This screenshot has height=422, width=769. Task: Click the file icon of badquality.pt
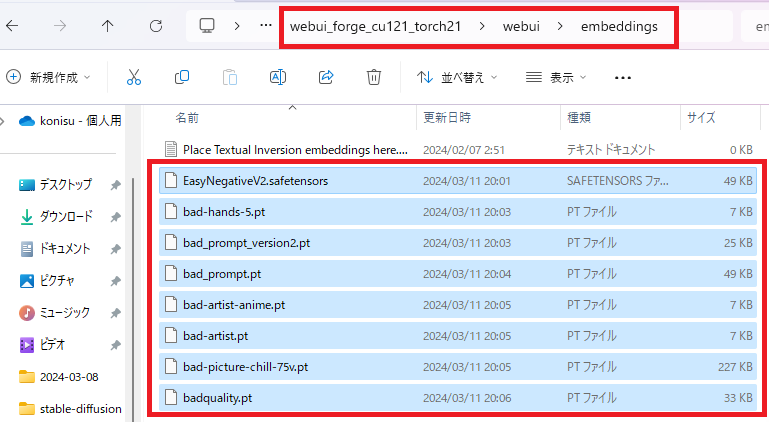coord(171,397)
